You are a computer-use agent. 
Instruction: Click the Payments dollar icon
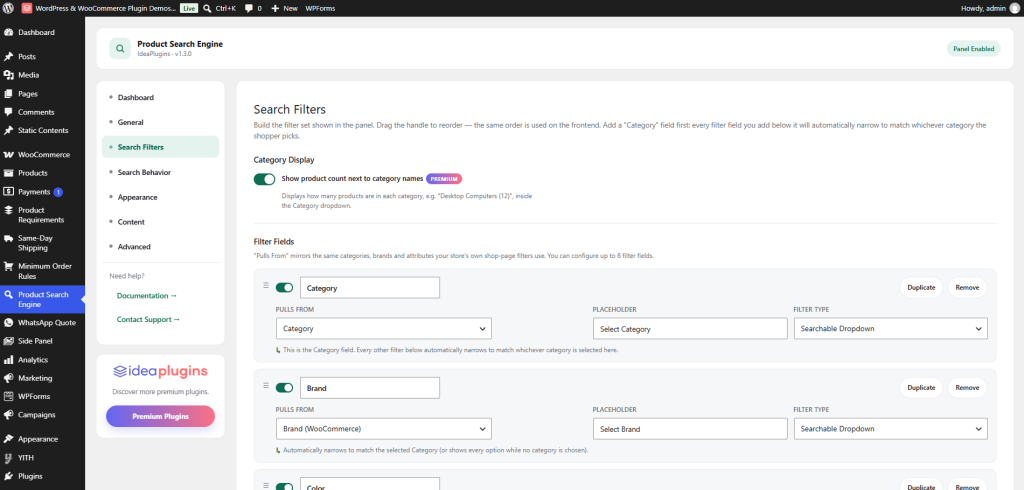coord(8,192)
